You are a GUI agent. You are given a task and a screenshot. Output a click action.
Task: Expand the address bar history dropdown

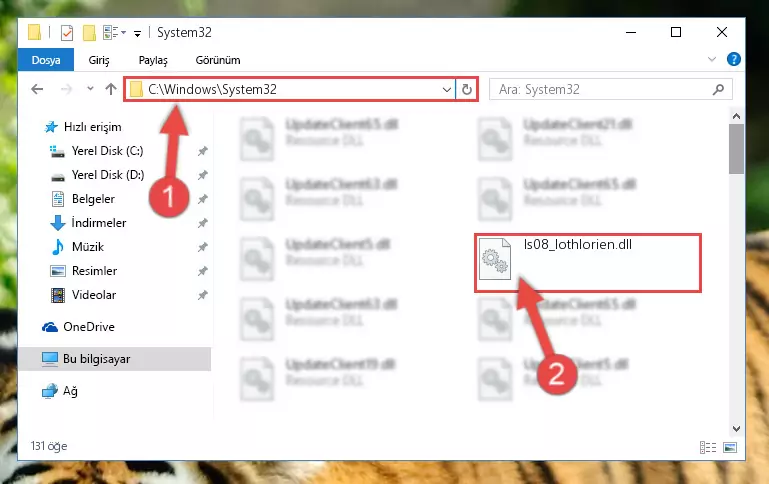click(x=446, y=89)
